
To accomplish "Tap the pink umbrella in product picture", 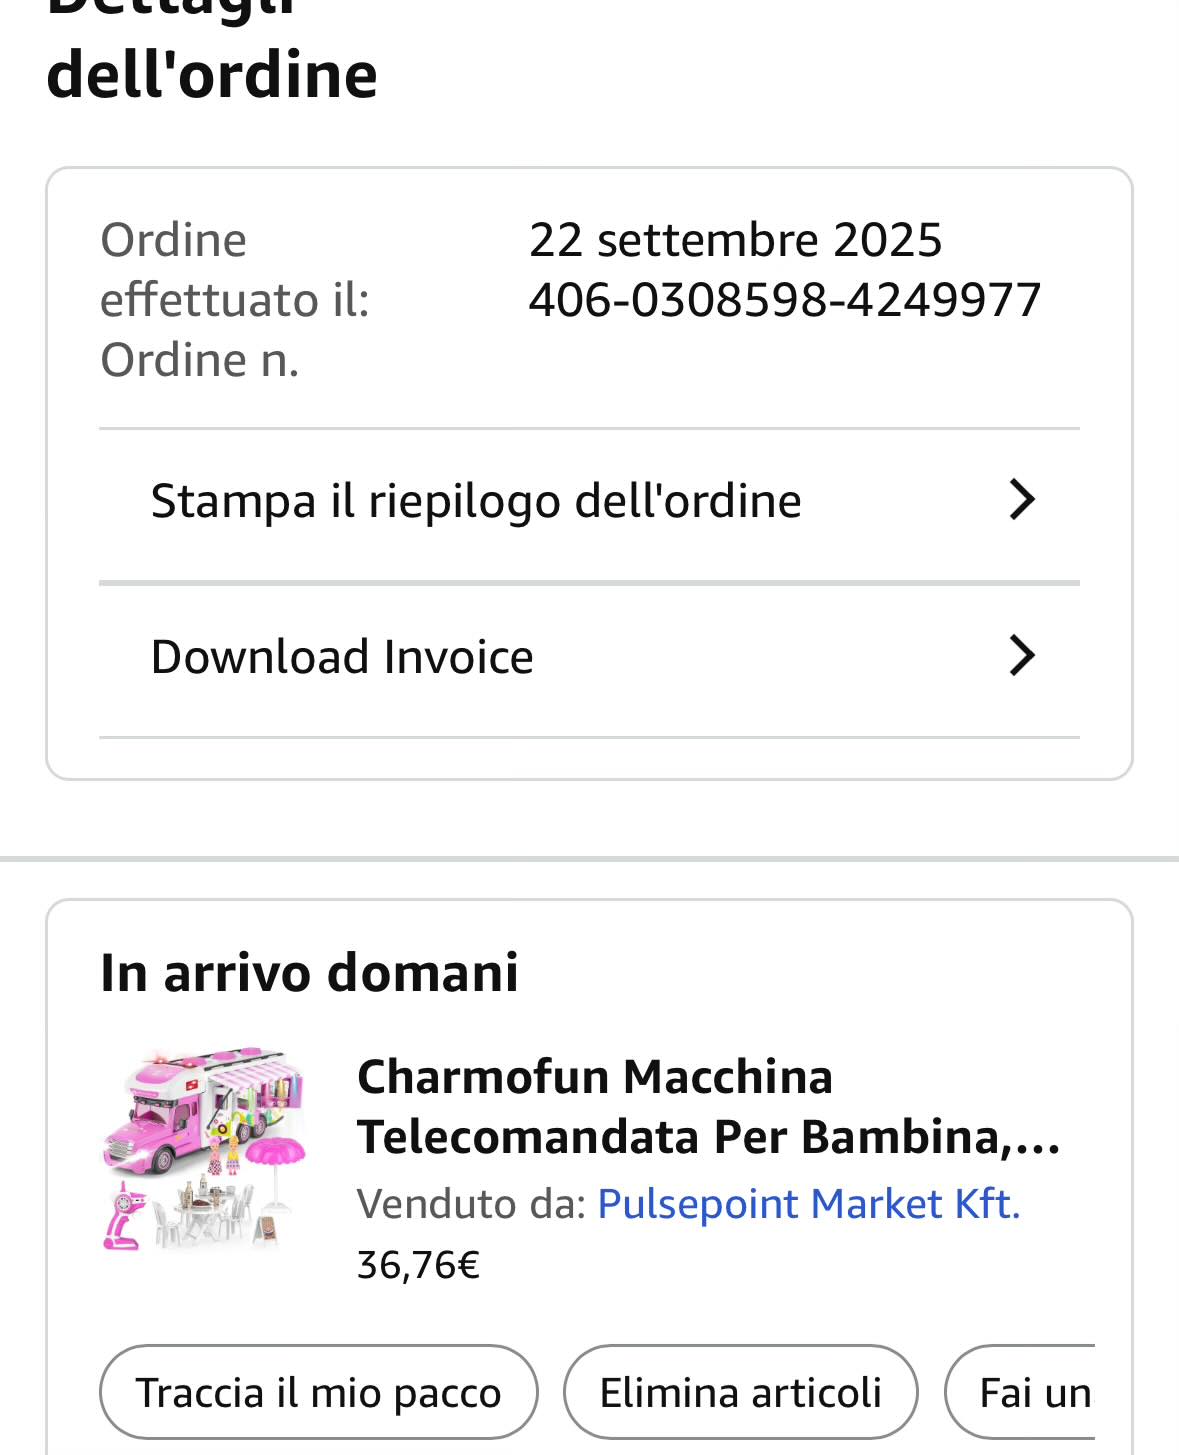I will point(273,1162).
